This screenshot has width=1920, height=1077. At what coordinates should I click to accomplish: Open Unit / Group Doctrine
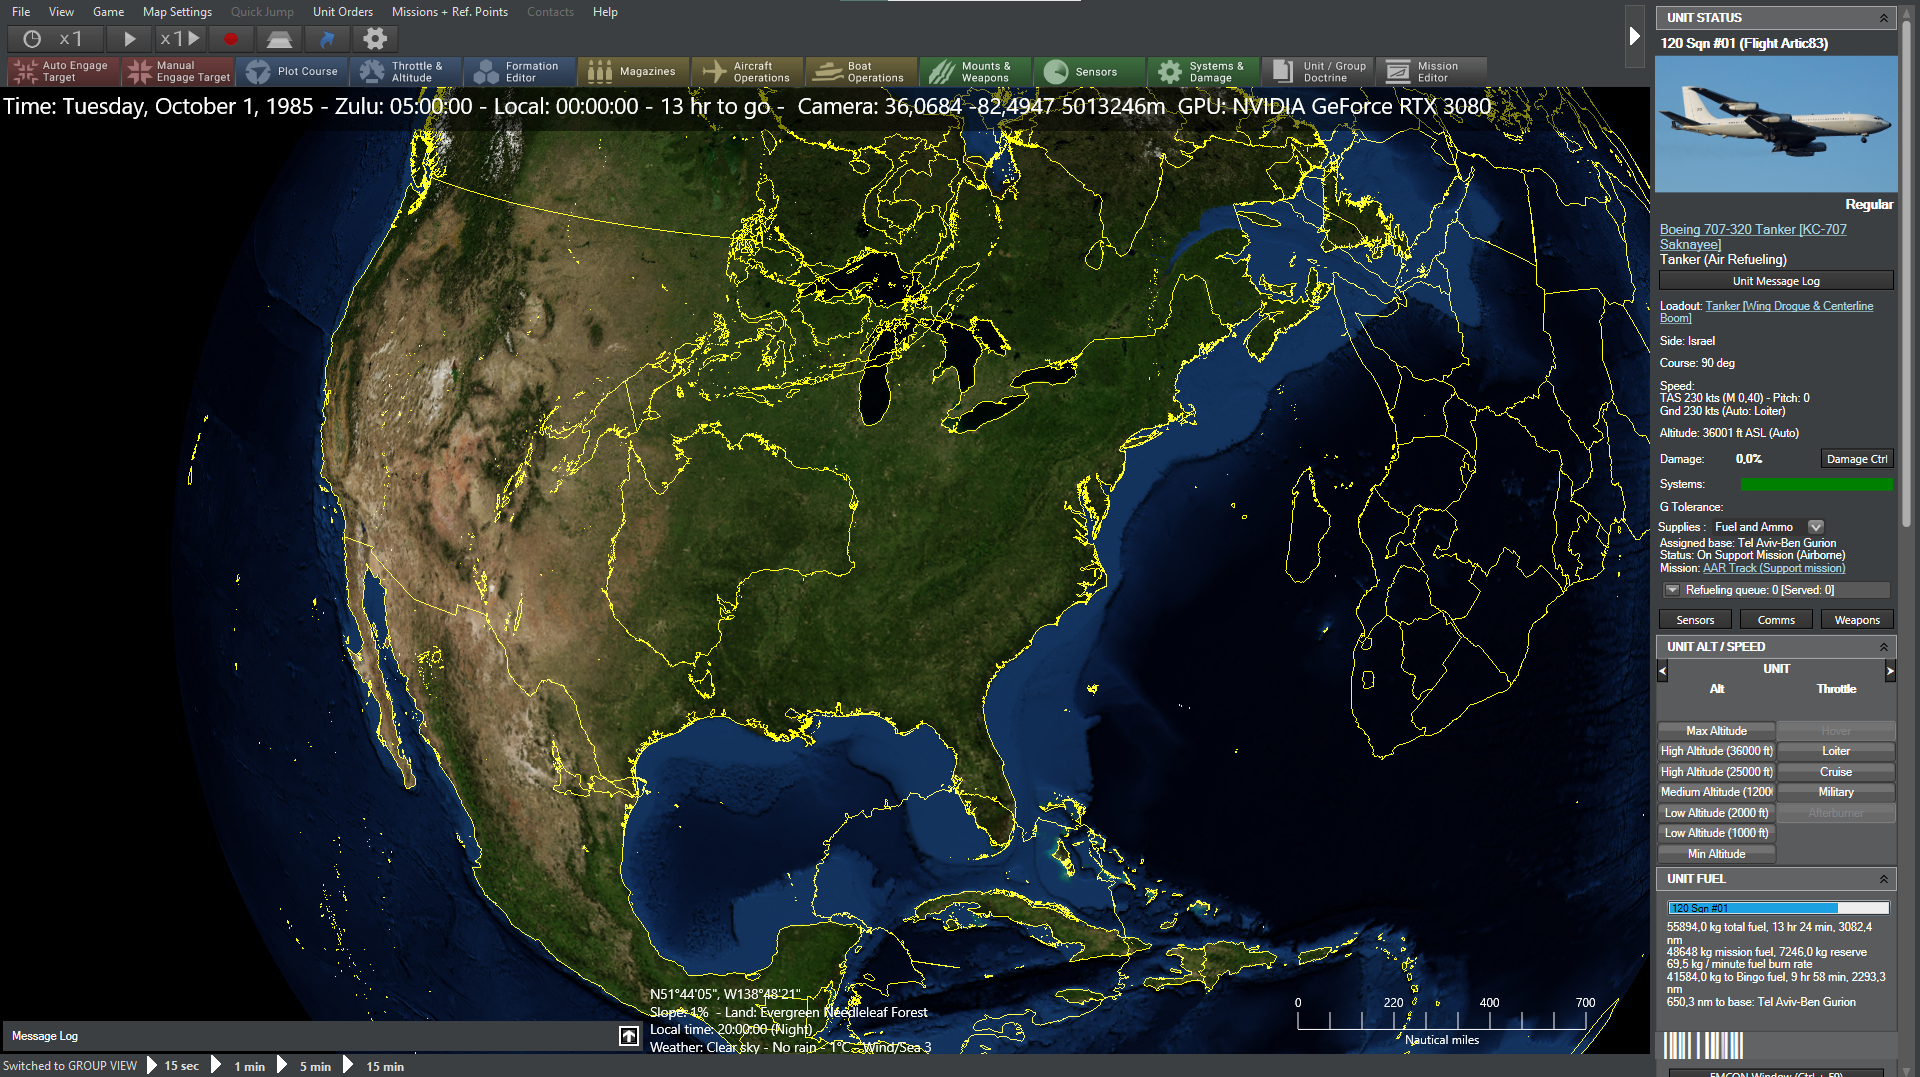tap(1318, 72)
